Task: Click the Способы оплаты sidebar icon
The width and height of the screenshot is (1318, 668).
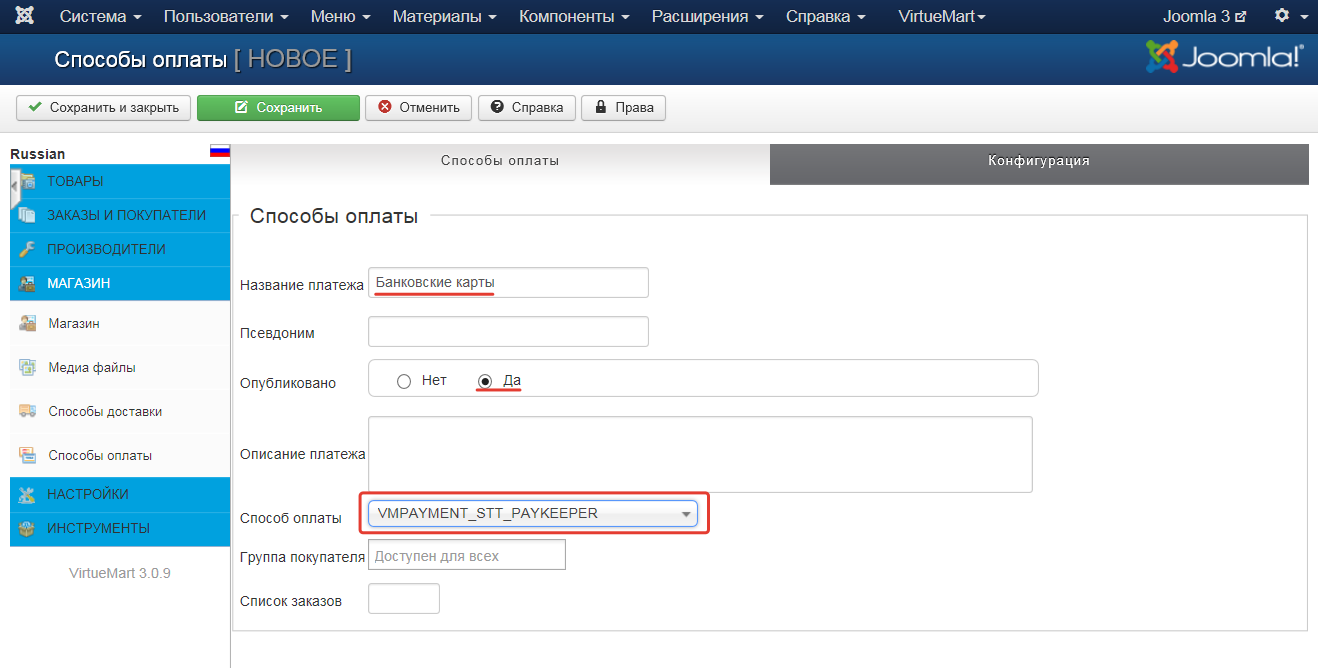Action: click(28, 455)
